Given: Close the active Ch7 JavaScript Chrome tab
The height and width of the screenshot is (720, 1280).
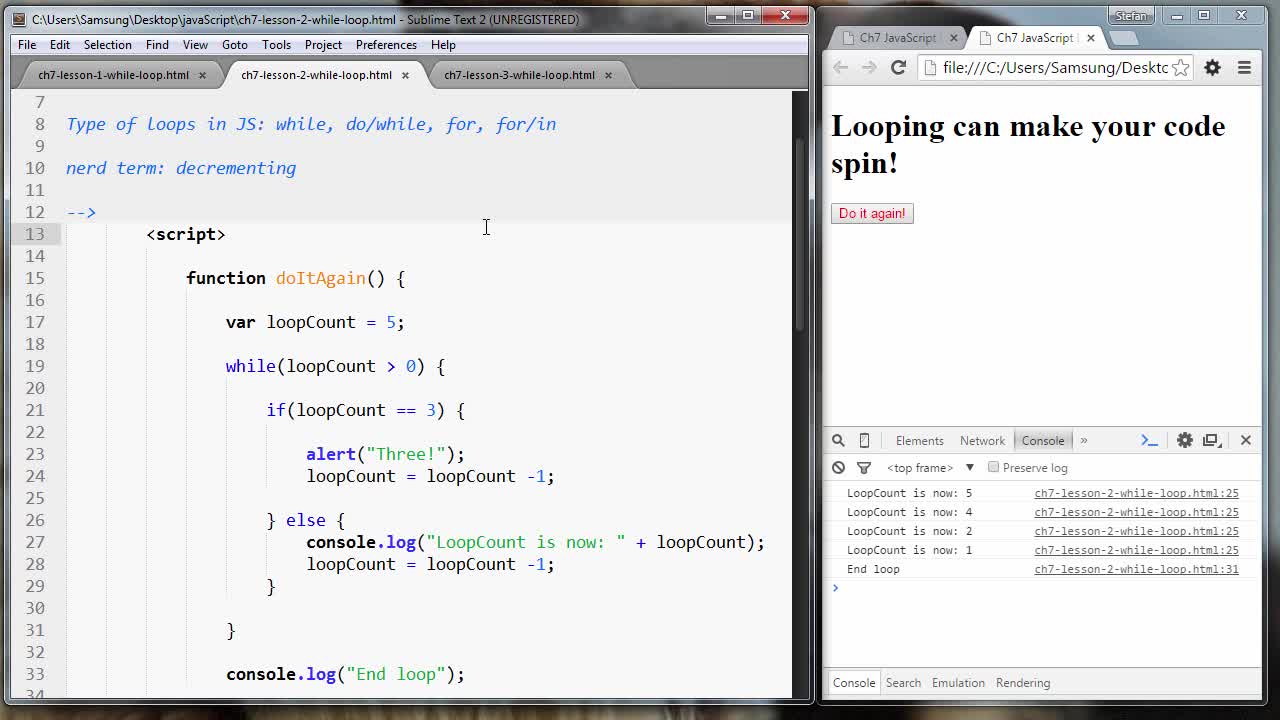Looking at the screenshot, I should pos(1090,38).
